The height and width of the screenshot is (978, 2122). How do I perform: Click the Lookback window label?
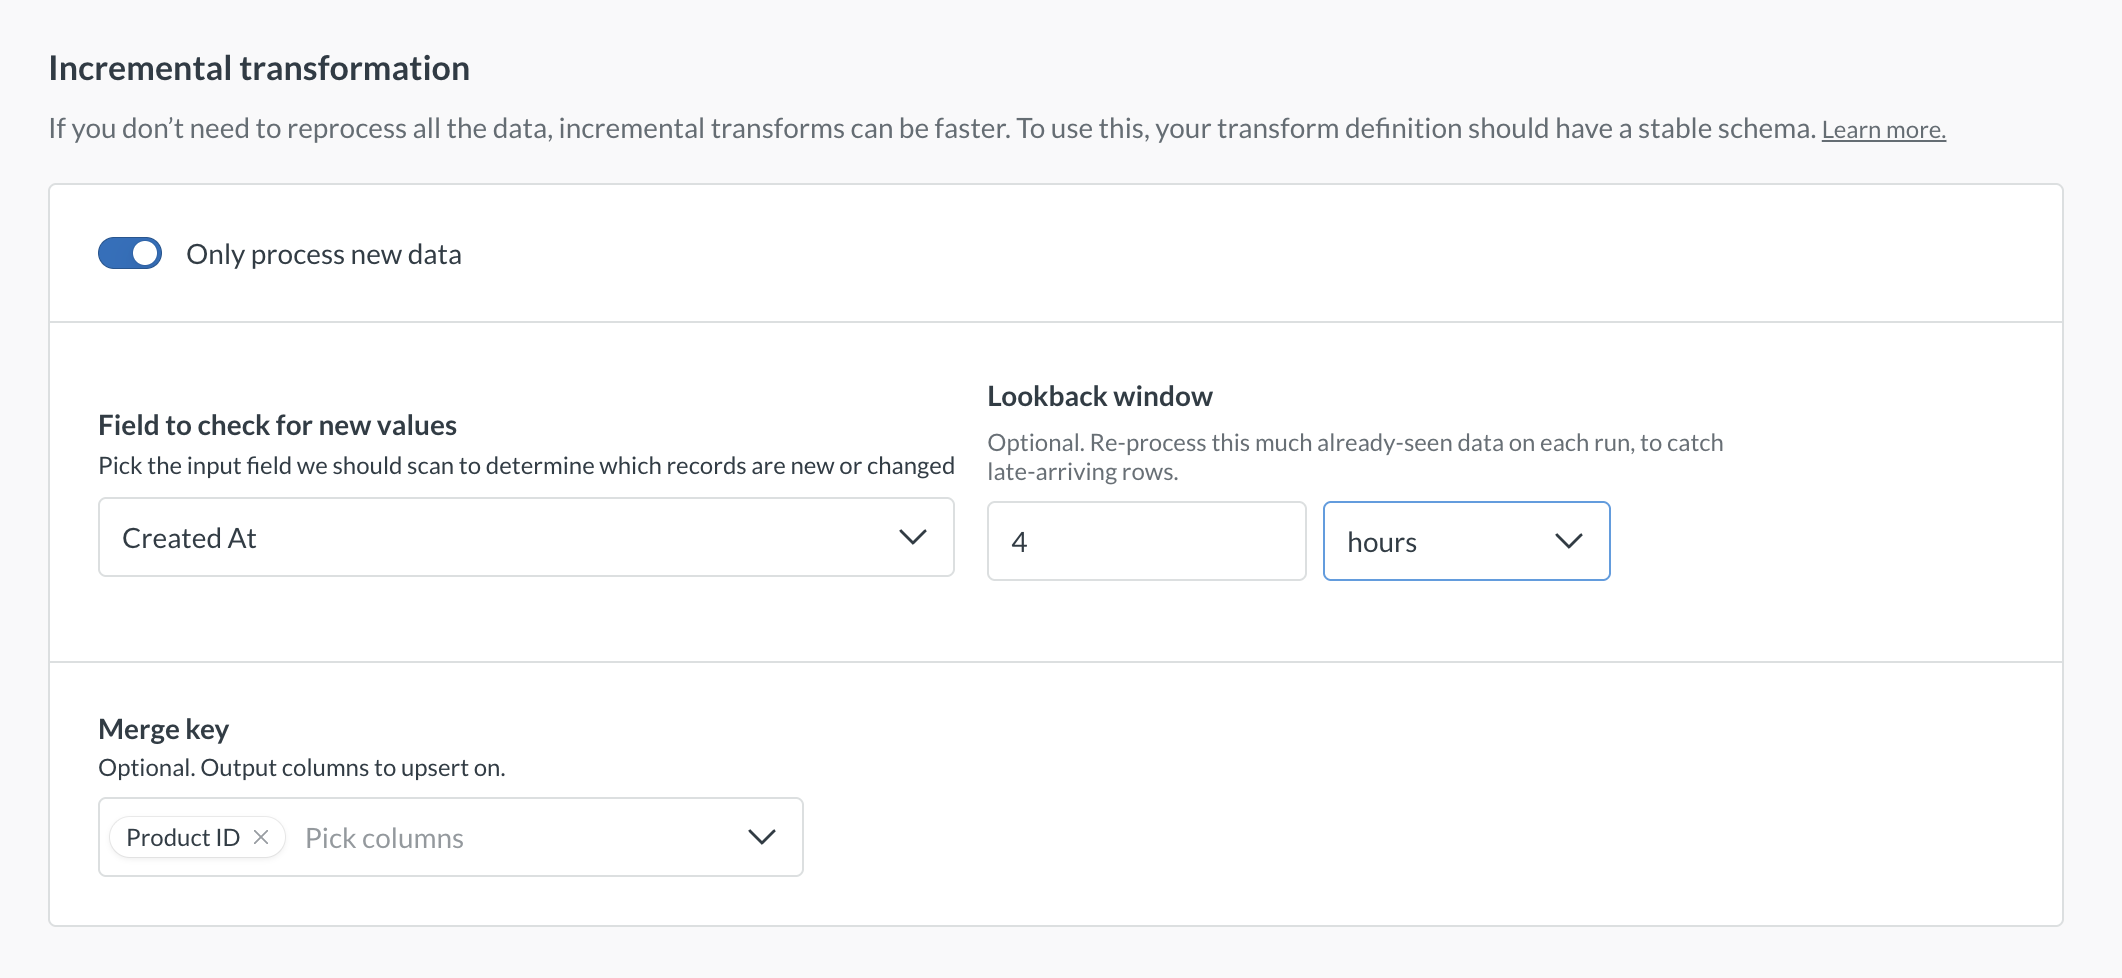pyautogui.click(x=1100, y=396)
